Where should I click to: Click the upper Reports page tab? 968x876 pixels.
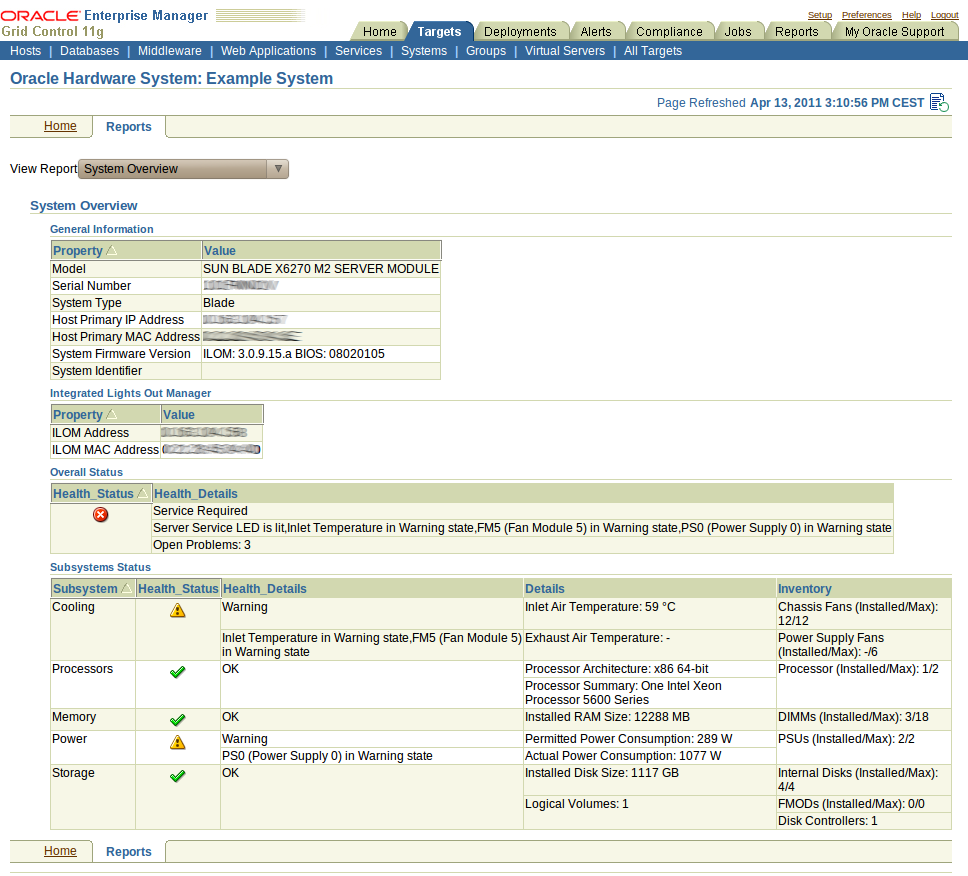128,127
